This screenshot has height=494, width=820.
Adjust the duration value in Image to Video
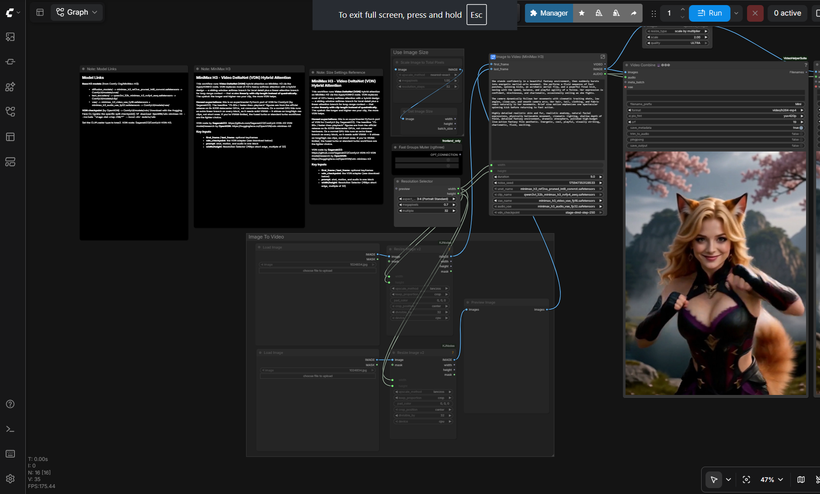click(x=548, y=177)
